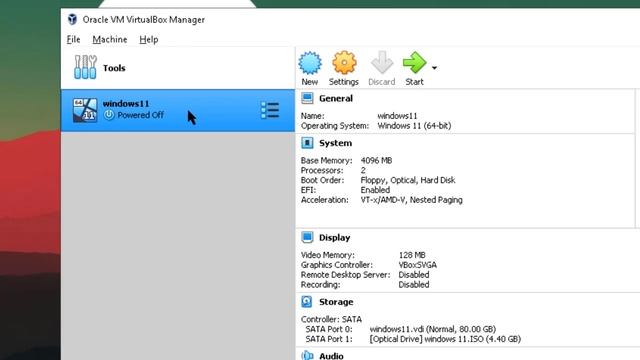Click the System section chip icon
Viewport: 640px width, 360px height.
(307, 143)
